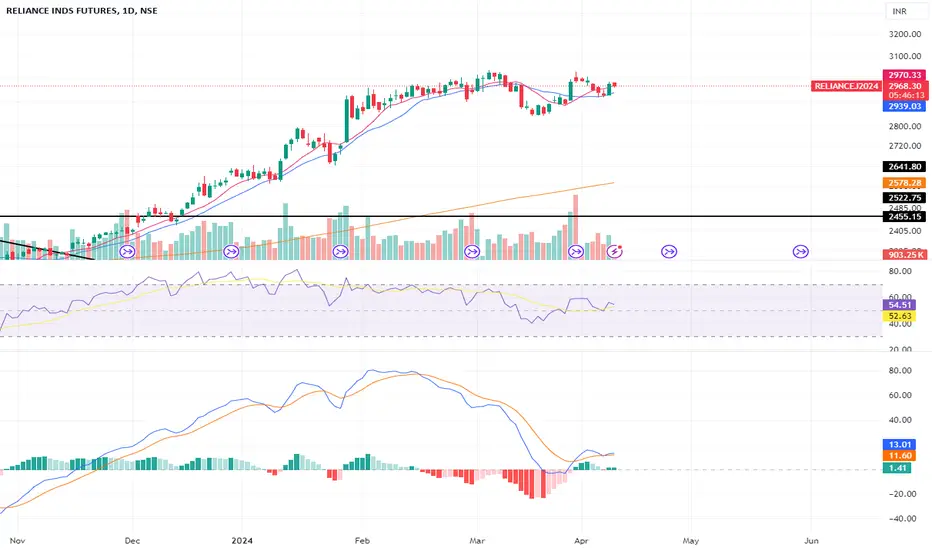The image size is (932, 550).
Task: Click the 60.00 label on the MACD scale
Action: point(900,395)
